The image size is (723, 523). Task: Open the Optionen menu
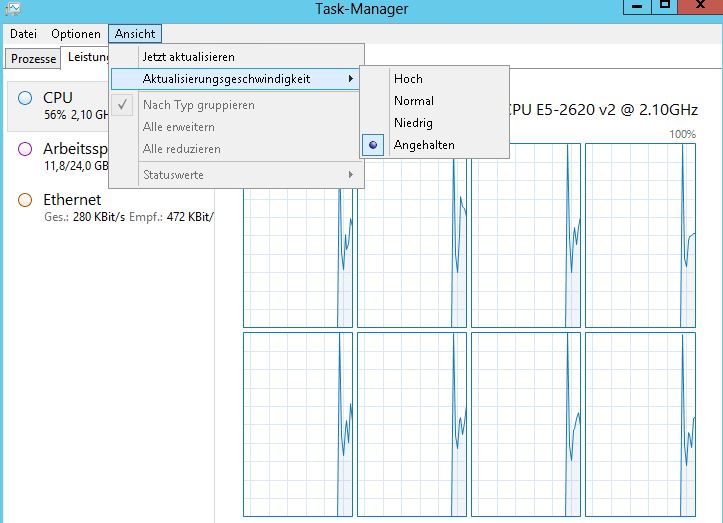pyautogui.click(x=76, y=34)
